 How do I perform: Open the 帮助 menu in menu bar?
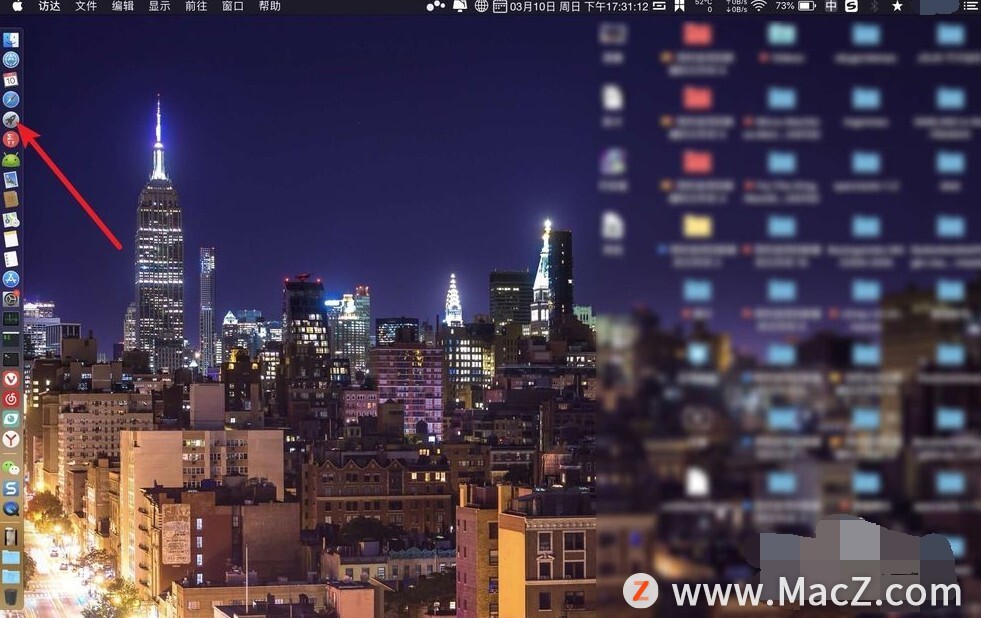pyautogui.click(x=269, y=6)
